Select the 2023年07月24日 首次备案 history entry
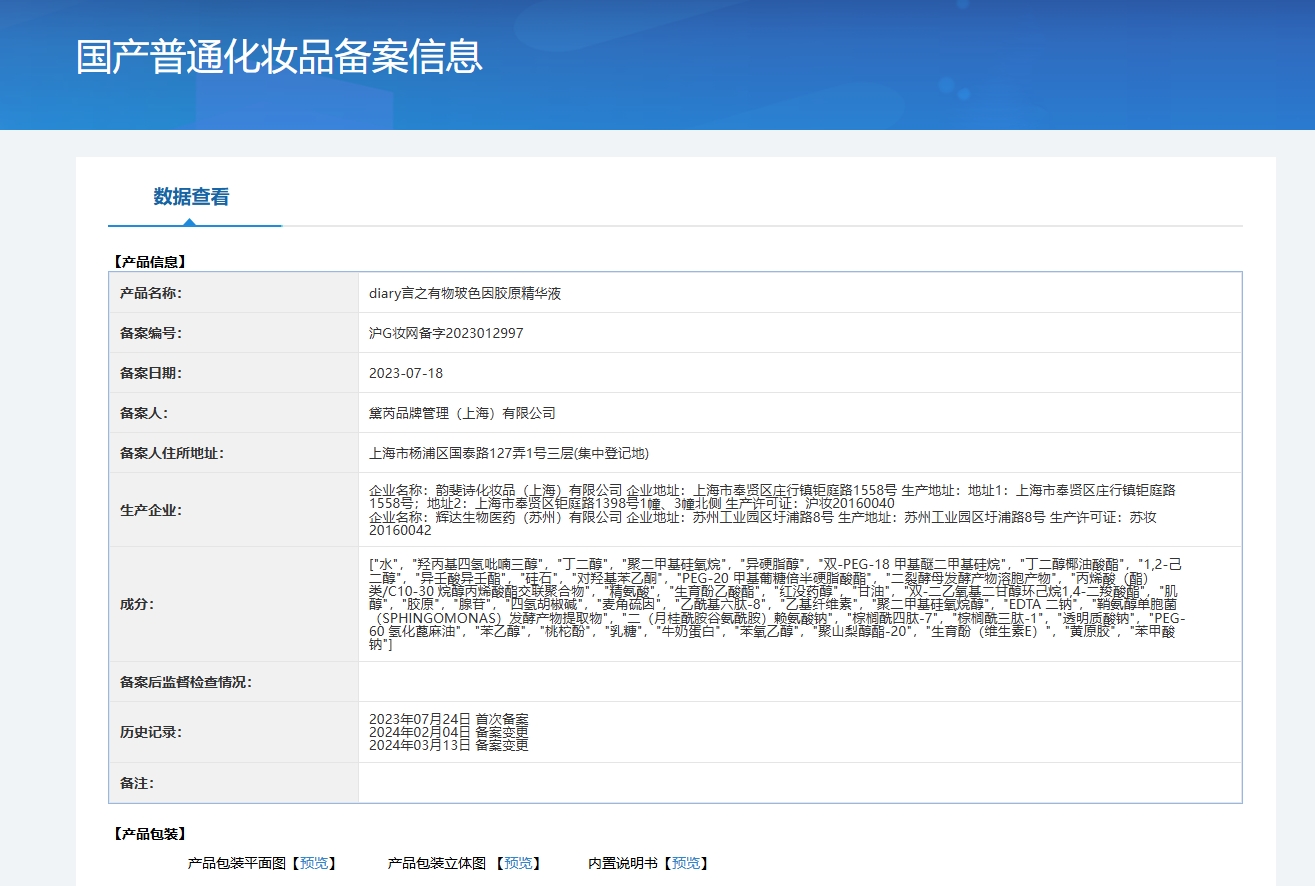The image size is (1315, 886). 448,719
